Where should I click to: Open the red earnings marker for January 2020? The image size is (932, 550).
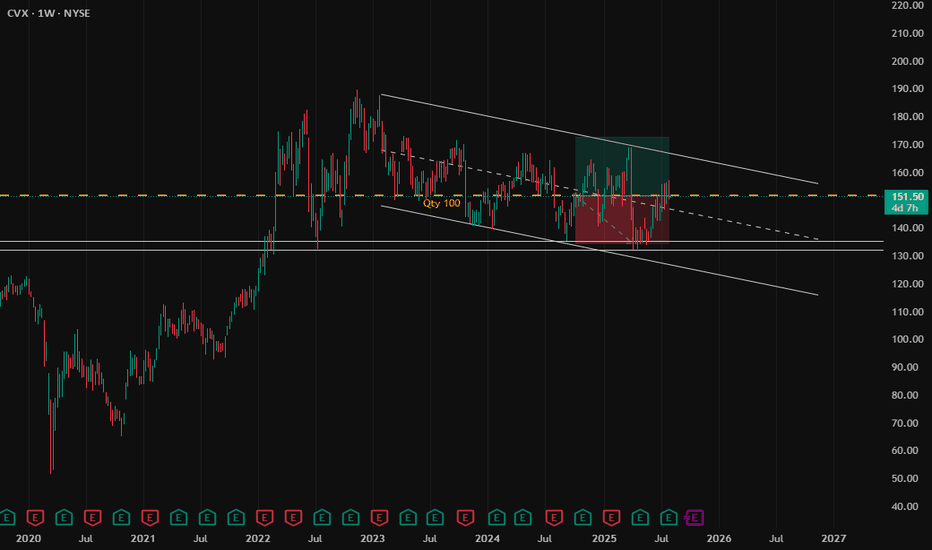pyautogui.click(x=35, y=518)
